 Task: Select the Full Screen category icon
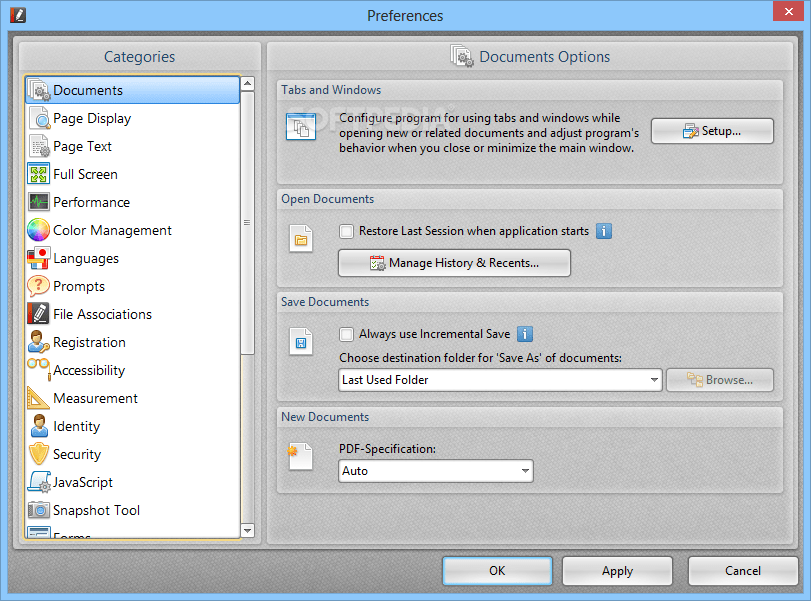pos(38,174)
